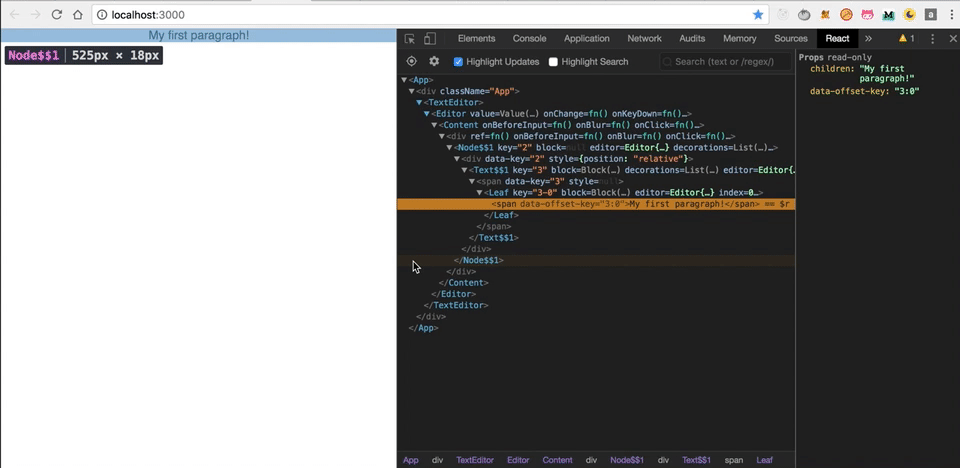Viewport: 960px width, 468px height.
Task: Switch to the Elements tab
Action: click(x=476, y=39)
